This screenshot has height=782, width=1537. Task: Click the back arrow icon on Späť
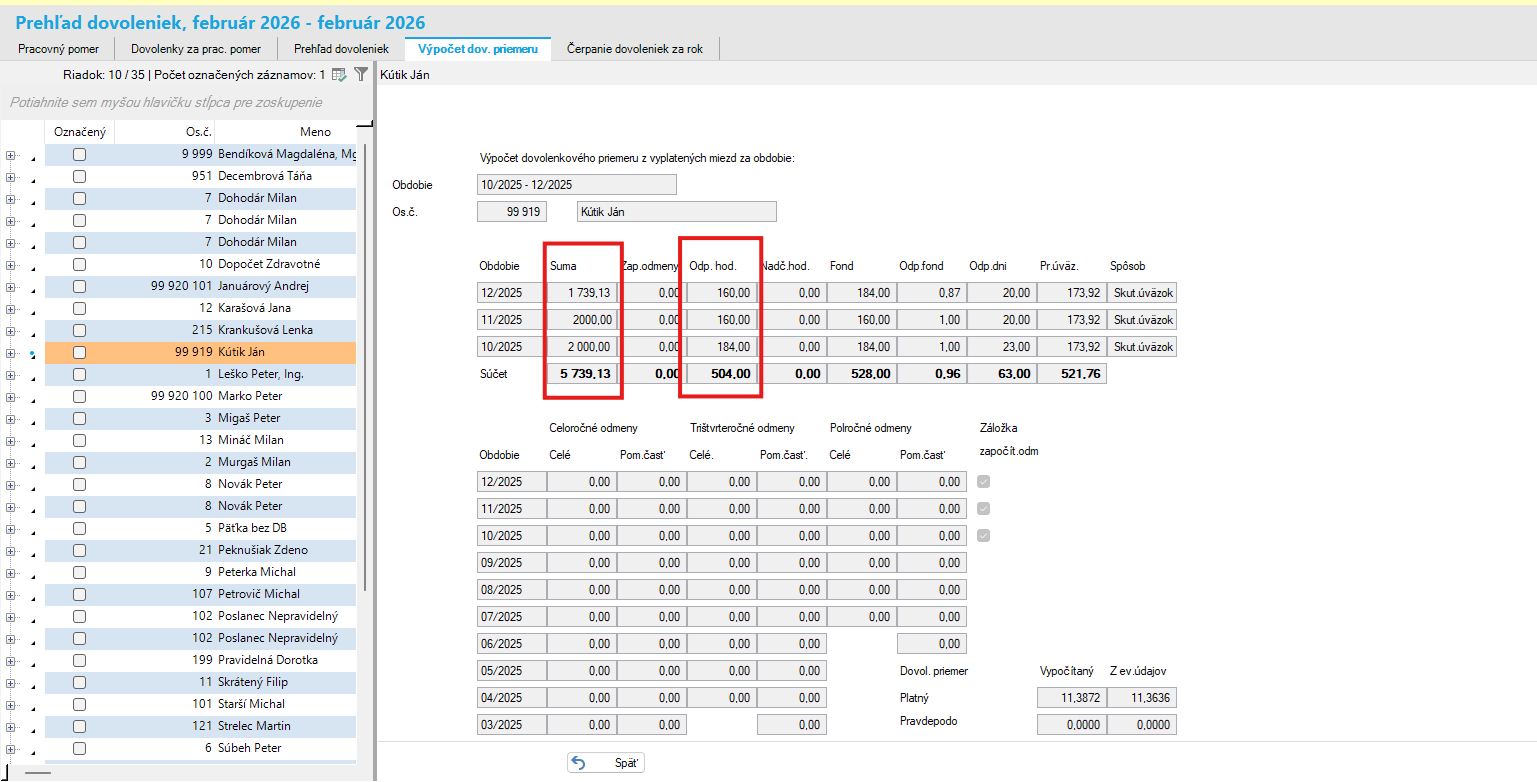[x=579, y=763]
